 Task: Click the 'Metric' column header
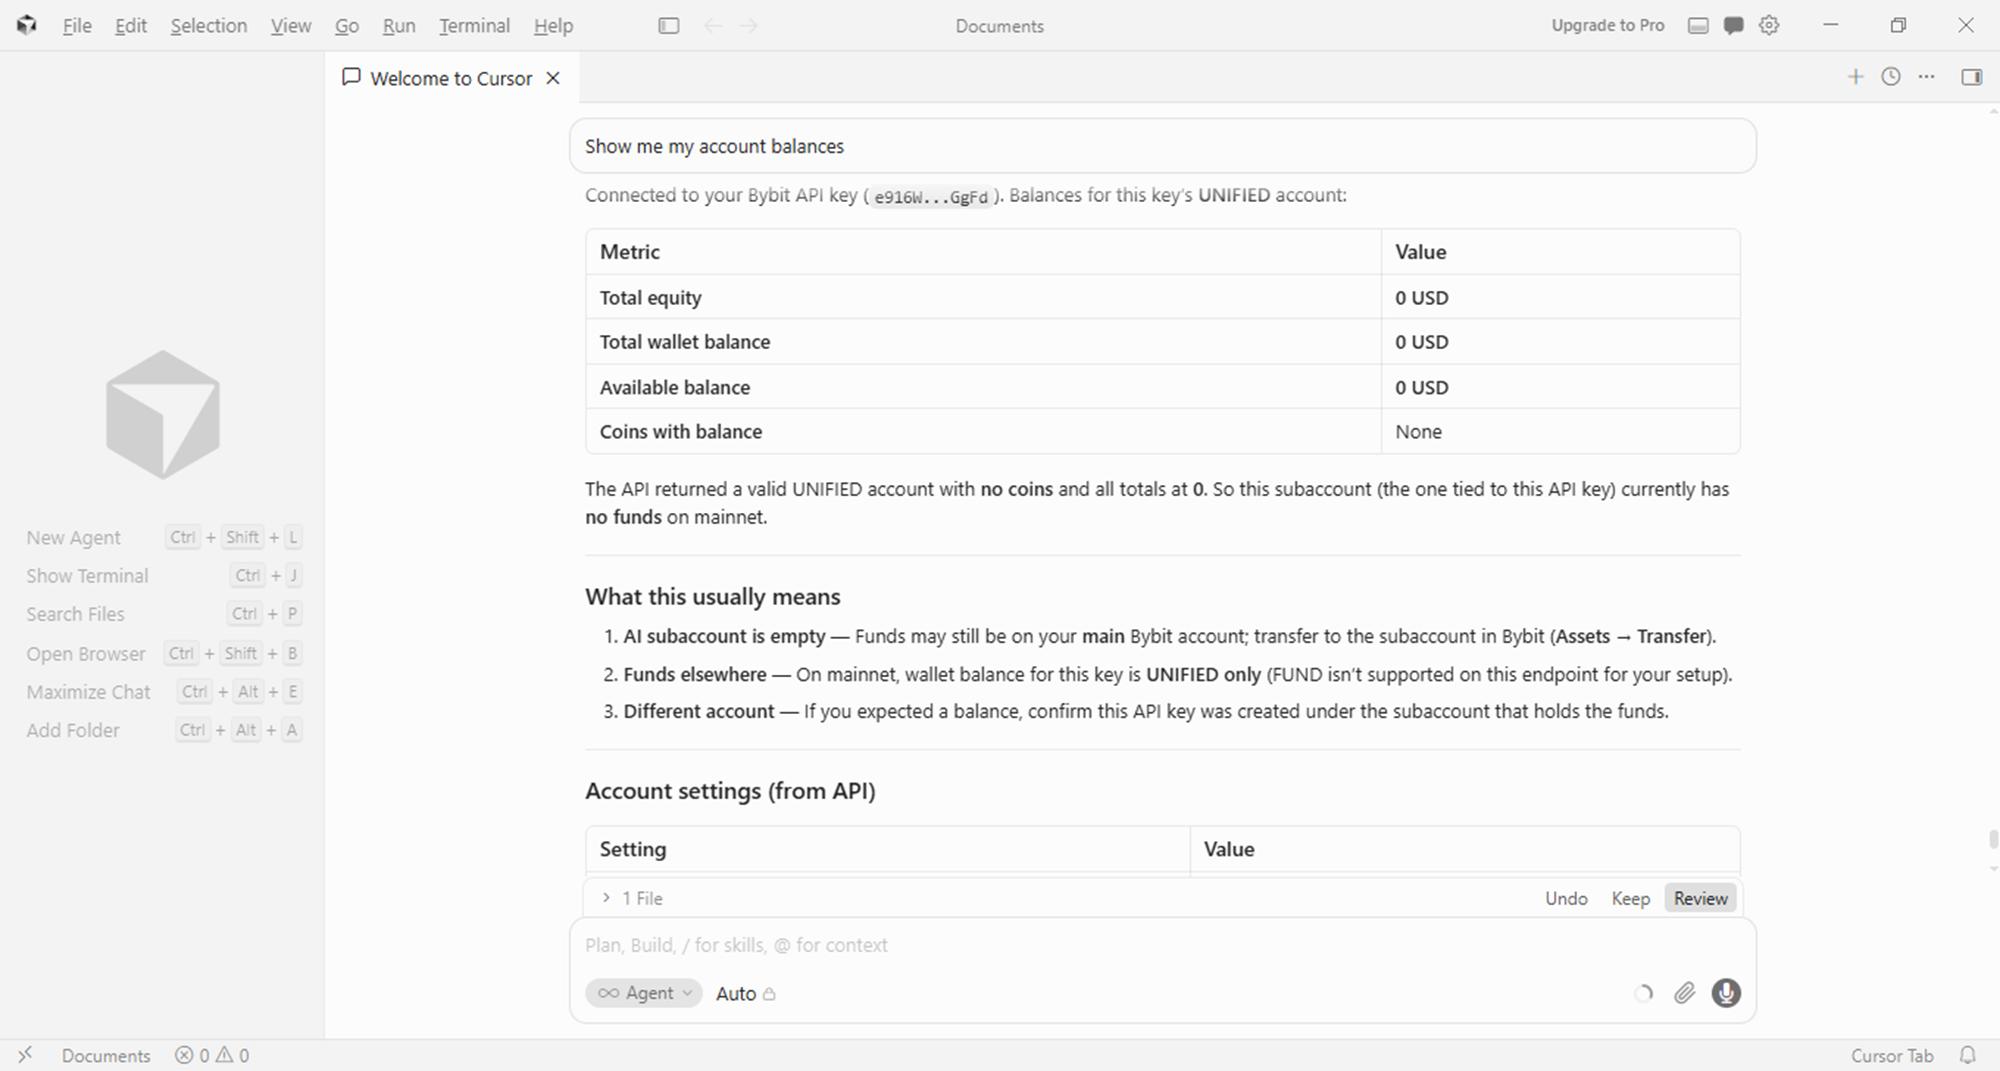pos(983,252)
